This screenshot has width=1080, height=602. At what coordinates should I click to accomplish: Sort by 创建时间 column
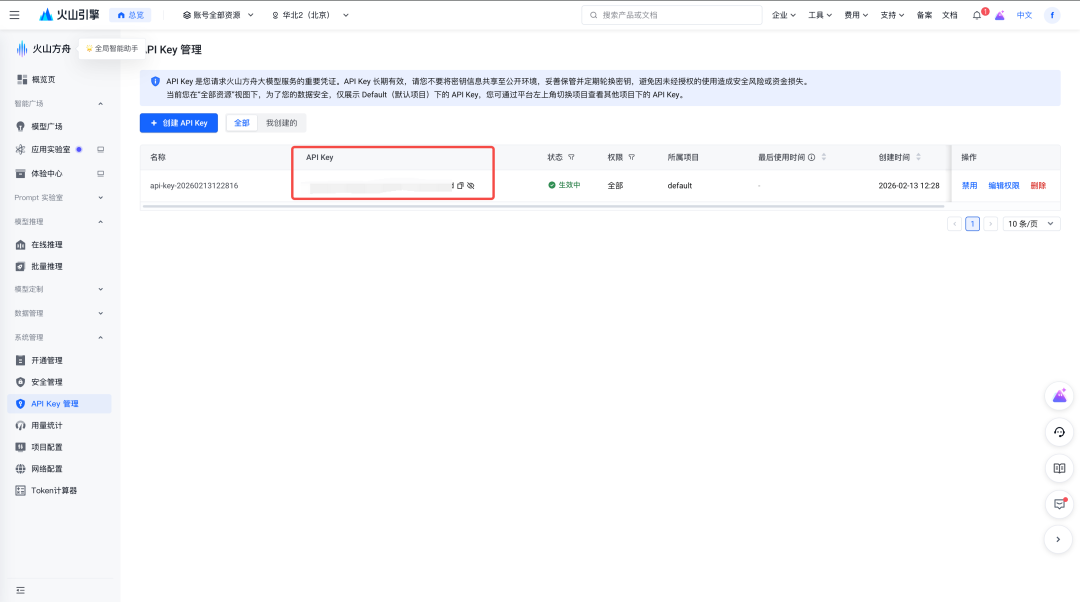click(x=918, y=157)
